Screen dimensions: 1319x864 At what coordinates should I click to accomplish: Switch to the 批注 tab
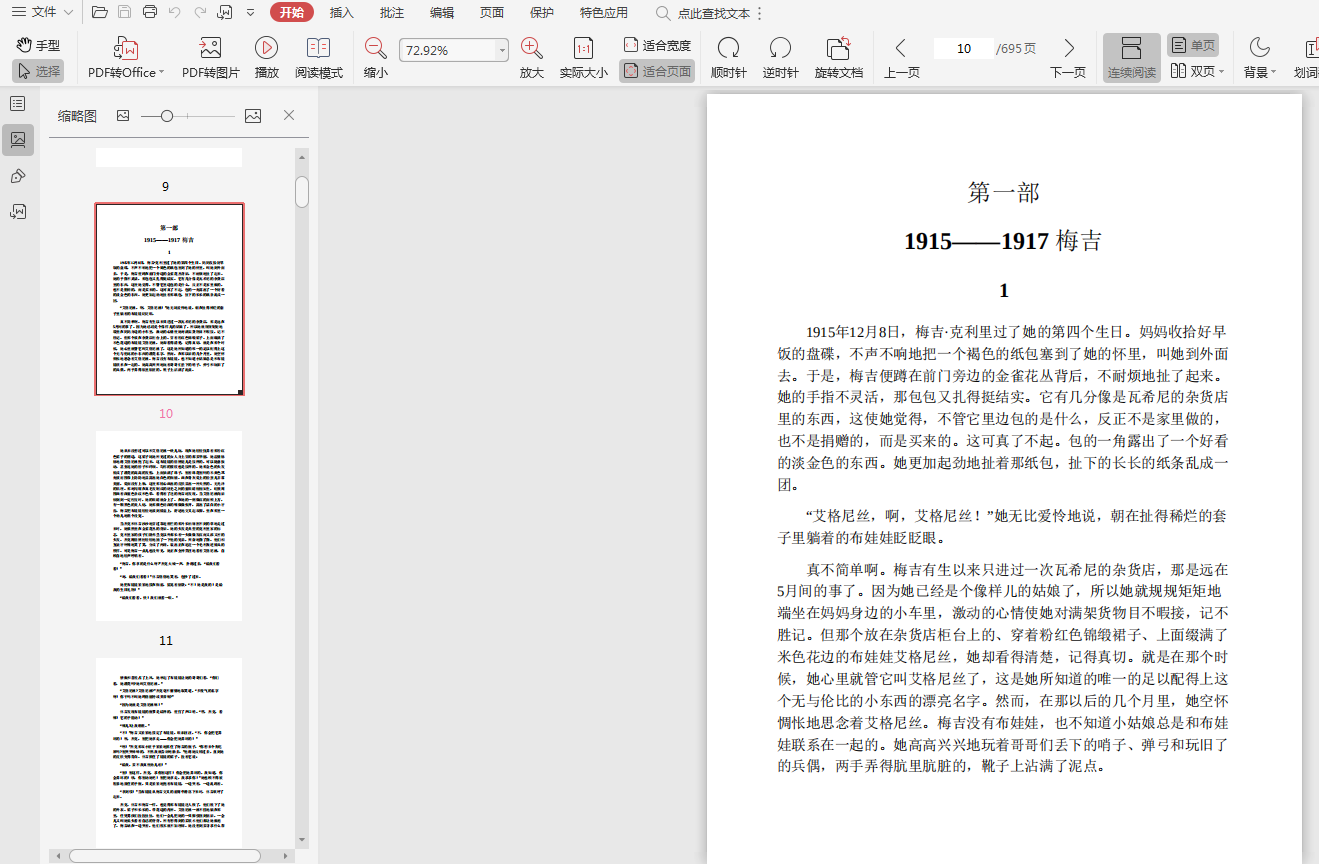[x=392, y=12]
